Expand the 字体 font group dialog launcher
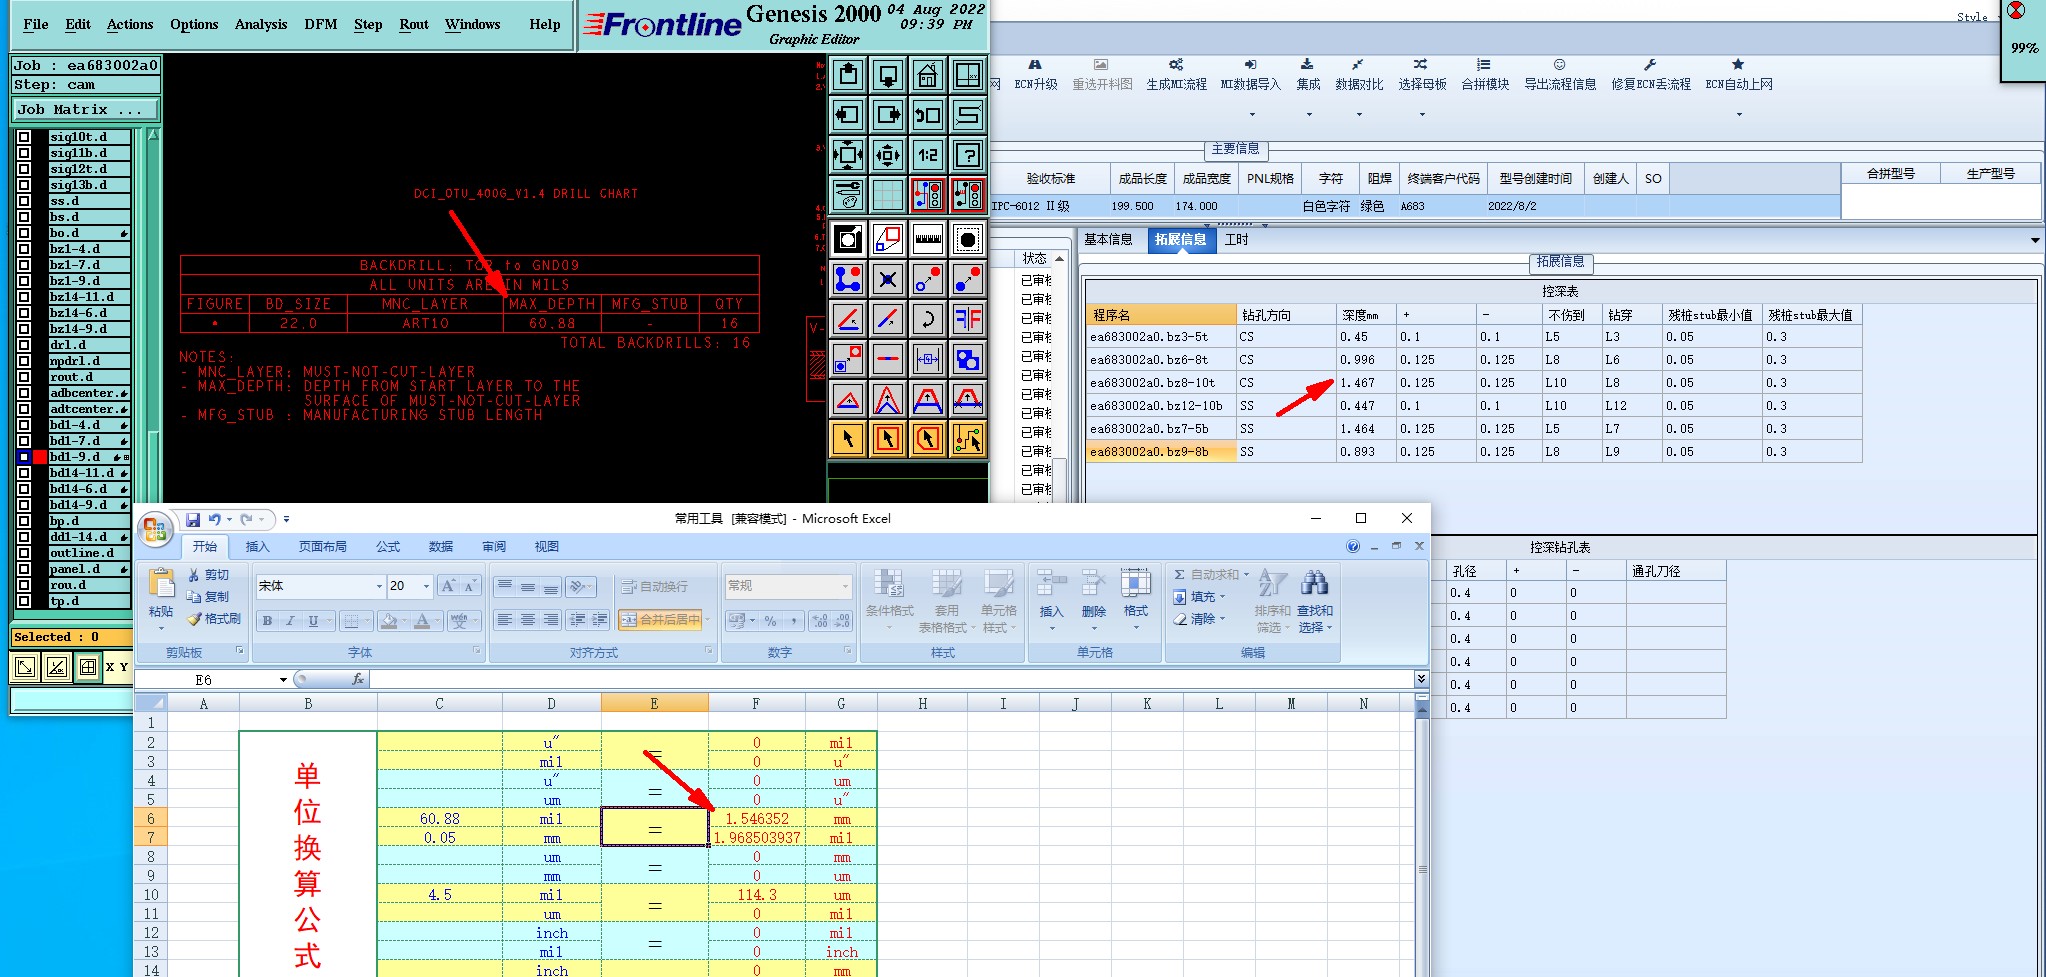Image resolution: width=2046 pixels, height=977 pixels. point(476,651)
